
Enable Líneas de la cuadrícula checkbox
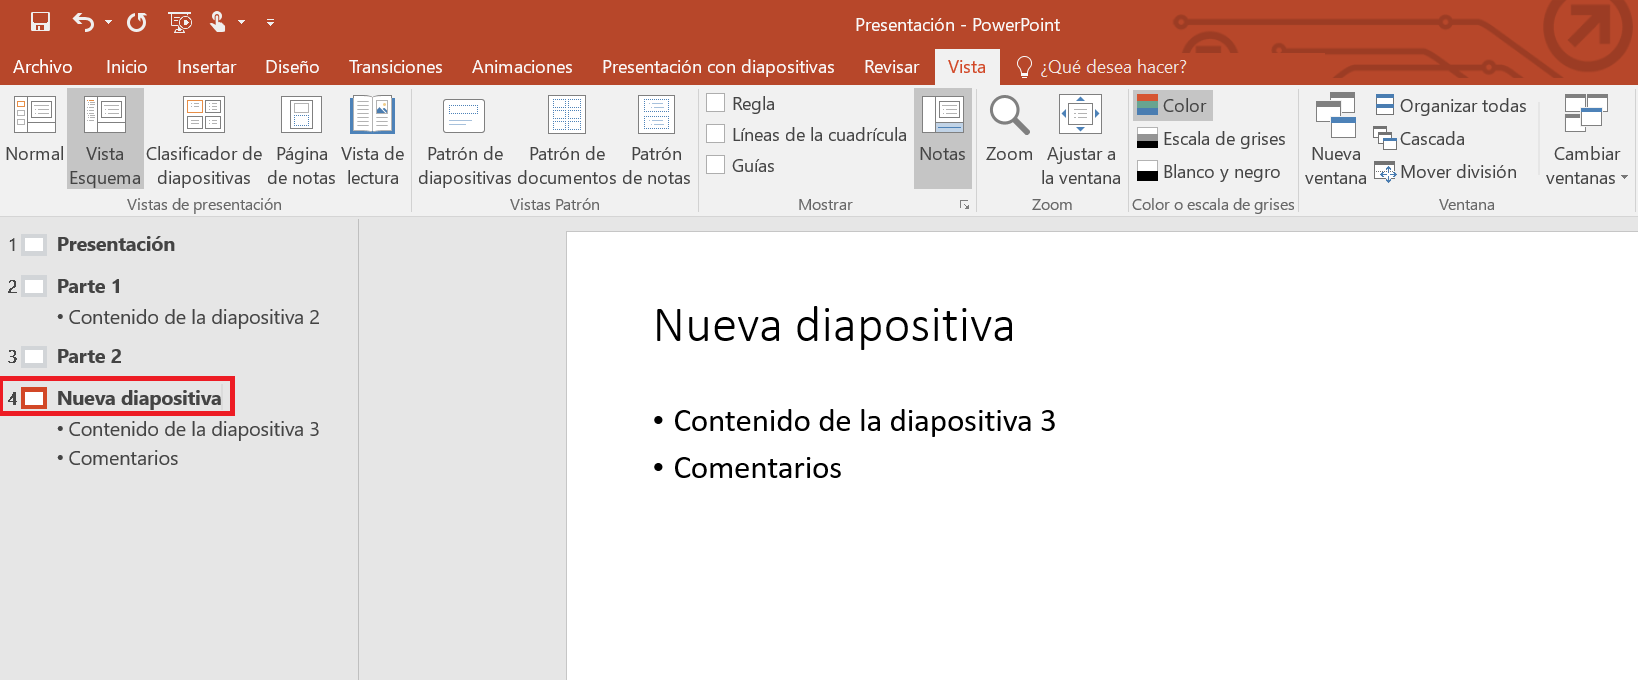(716, 134)
